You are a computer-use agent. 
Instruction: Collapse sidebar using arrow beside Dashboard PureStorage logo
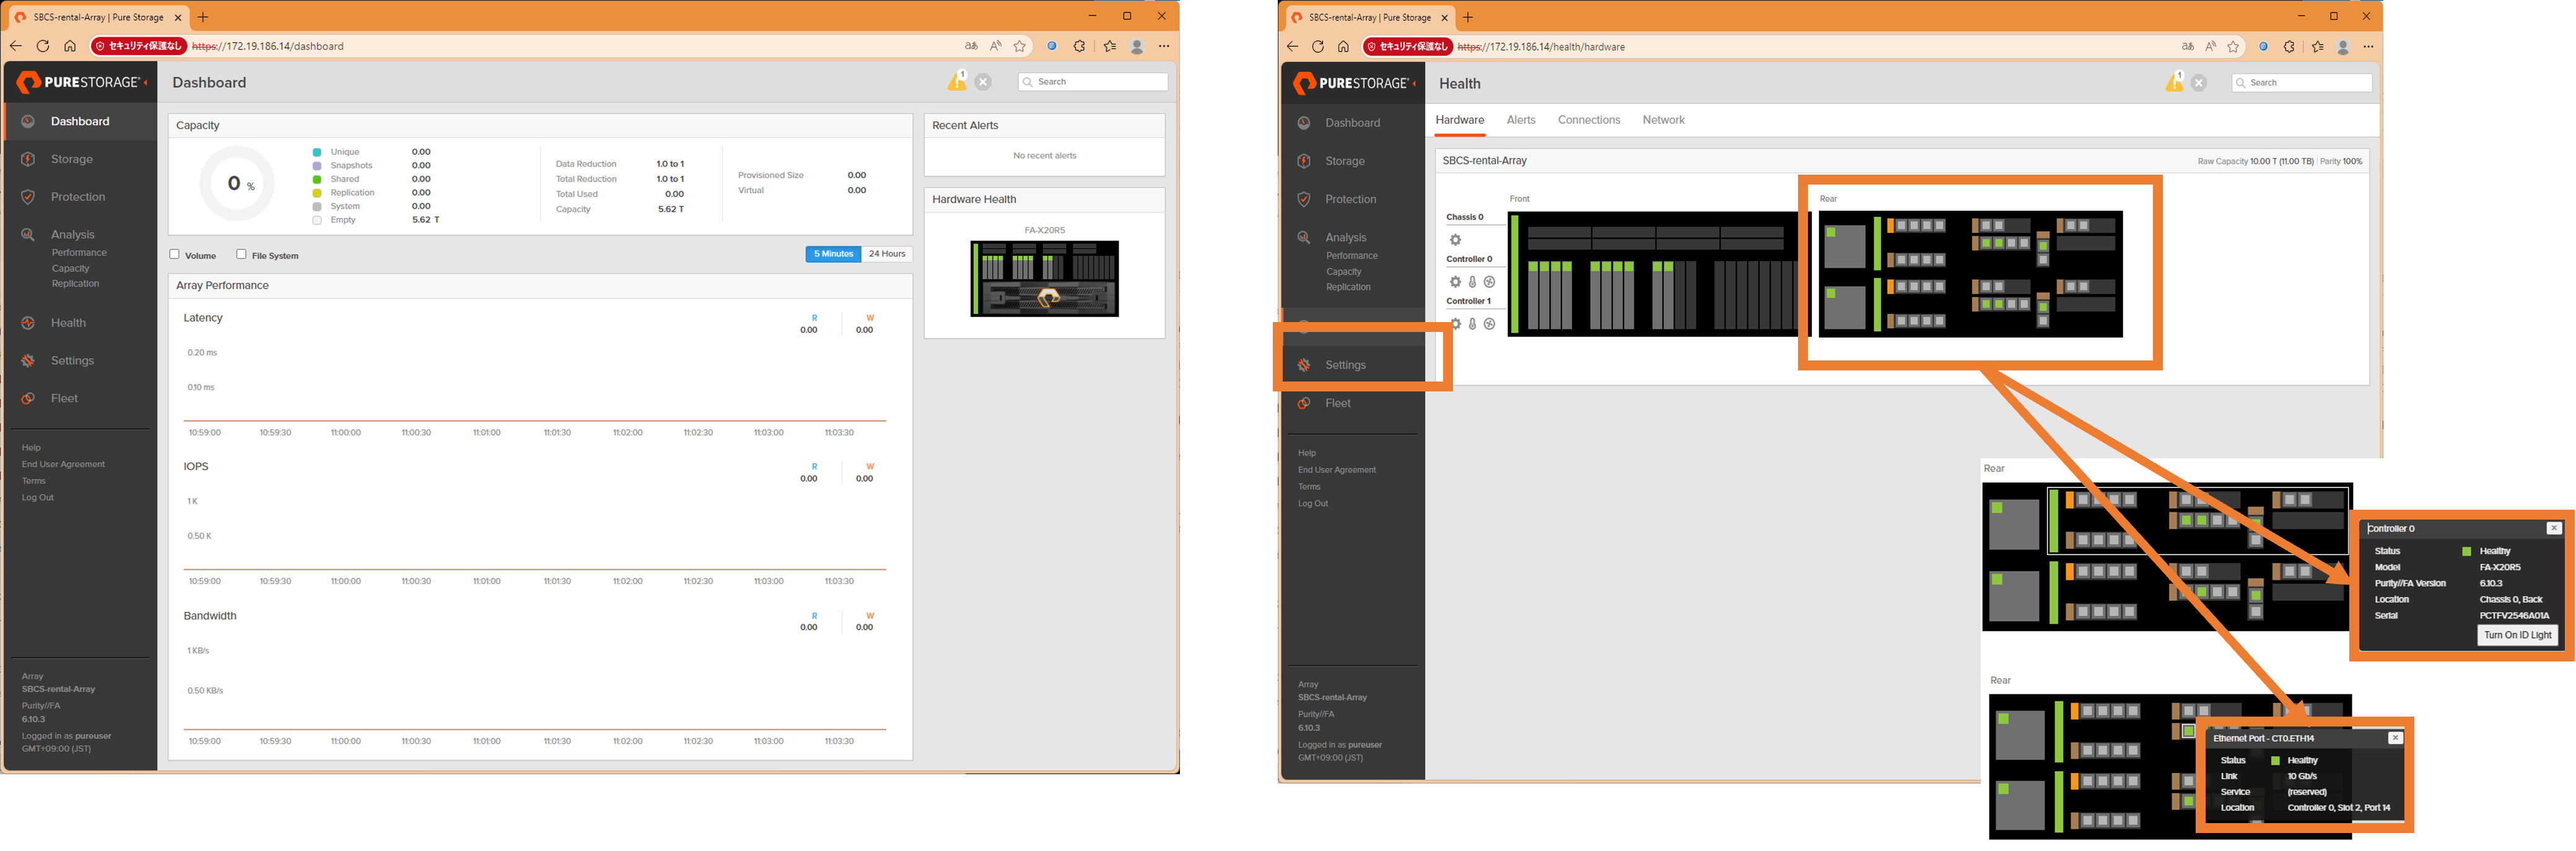click(147, 82)
